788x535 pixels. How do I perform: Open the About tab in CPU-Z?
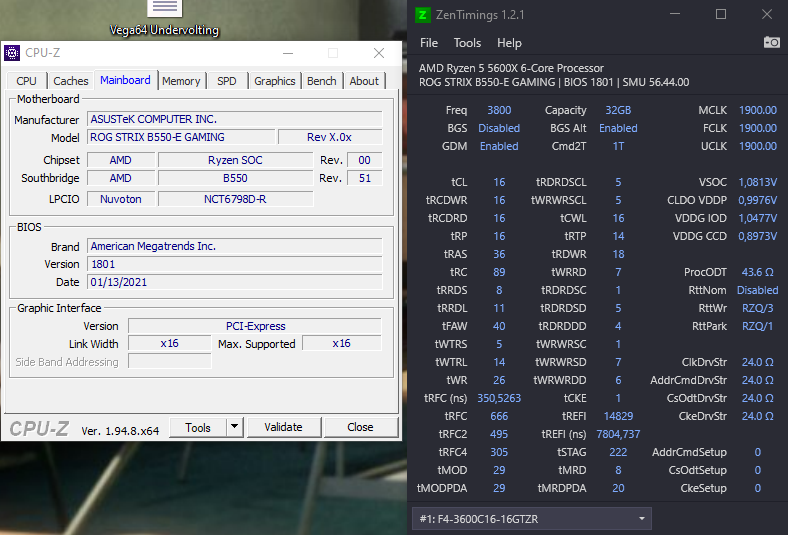tap(364, 81)
